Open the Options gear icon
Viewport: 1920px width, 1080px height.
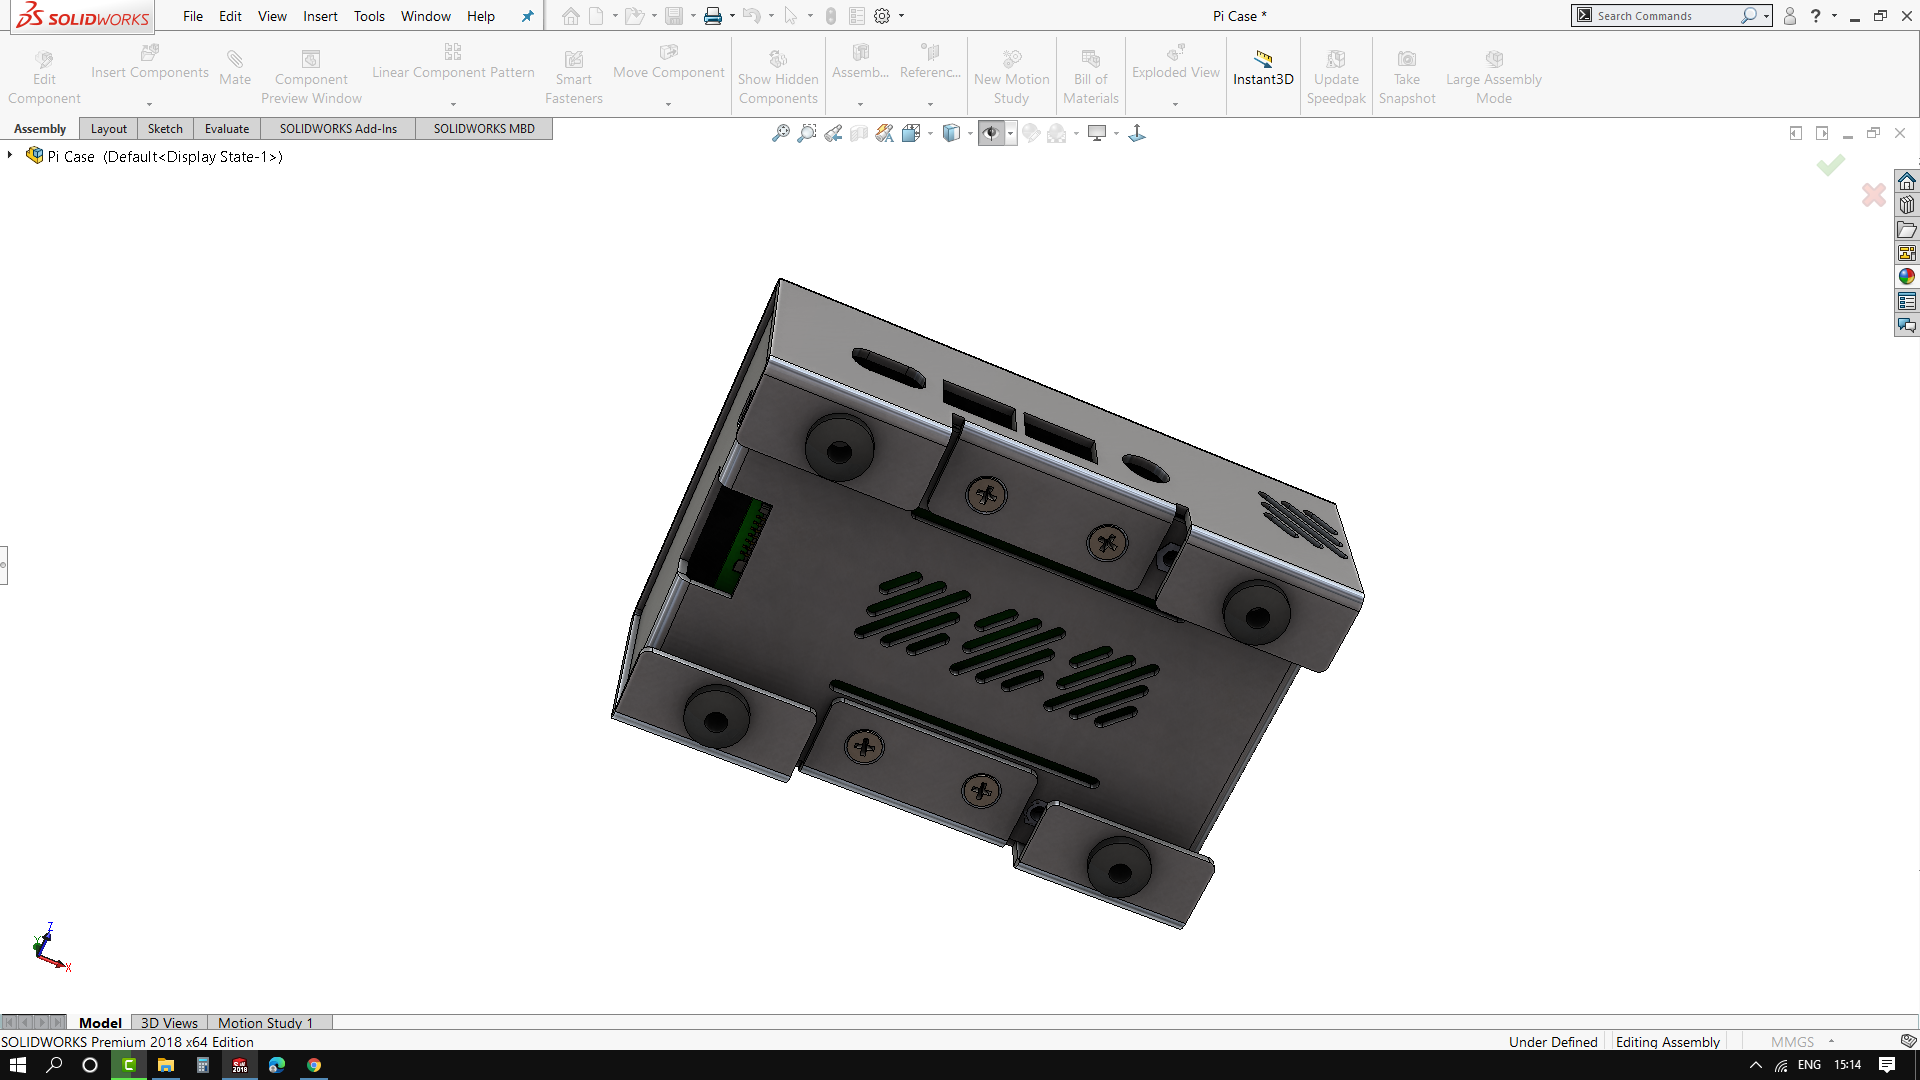point(882,16)
